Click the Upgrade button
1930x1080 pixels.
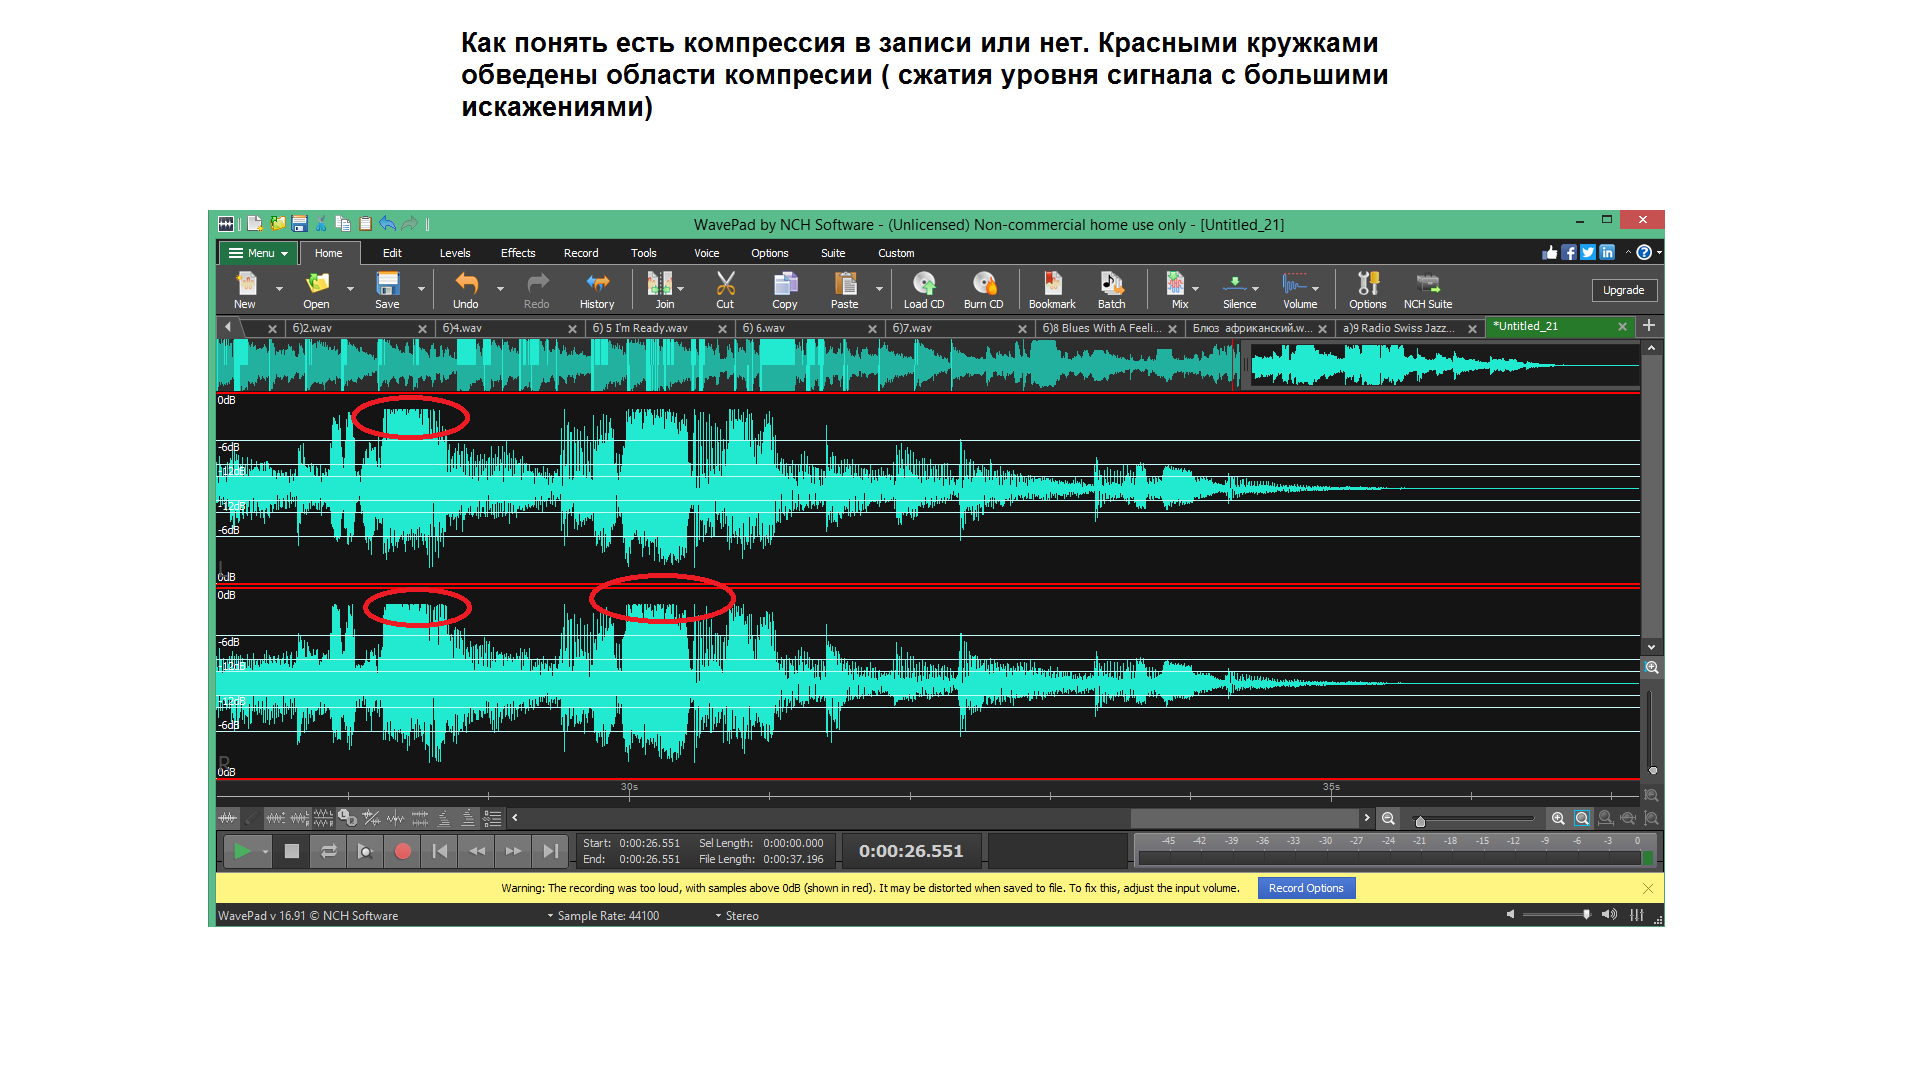point(1623,290)
